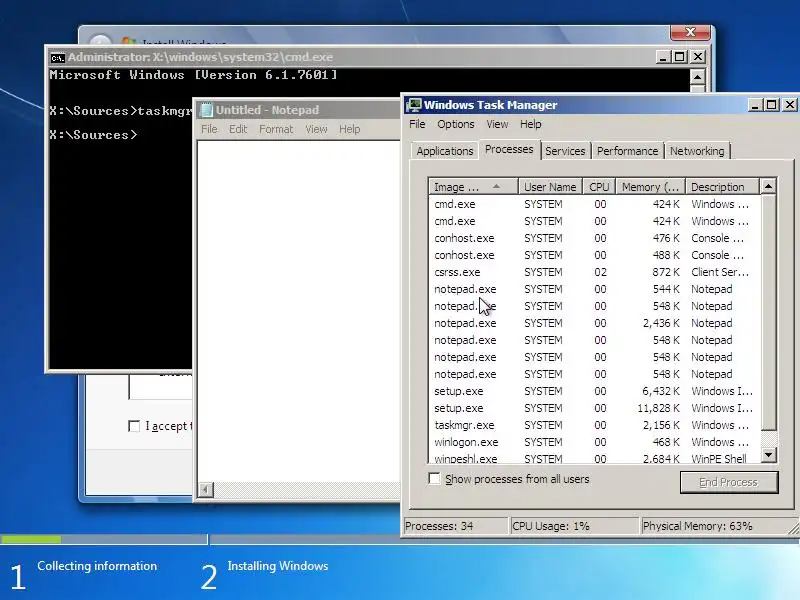800x600 pixels.
Task: Open Notepad Help menu
Action: coord(349,129)
